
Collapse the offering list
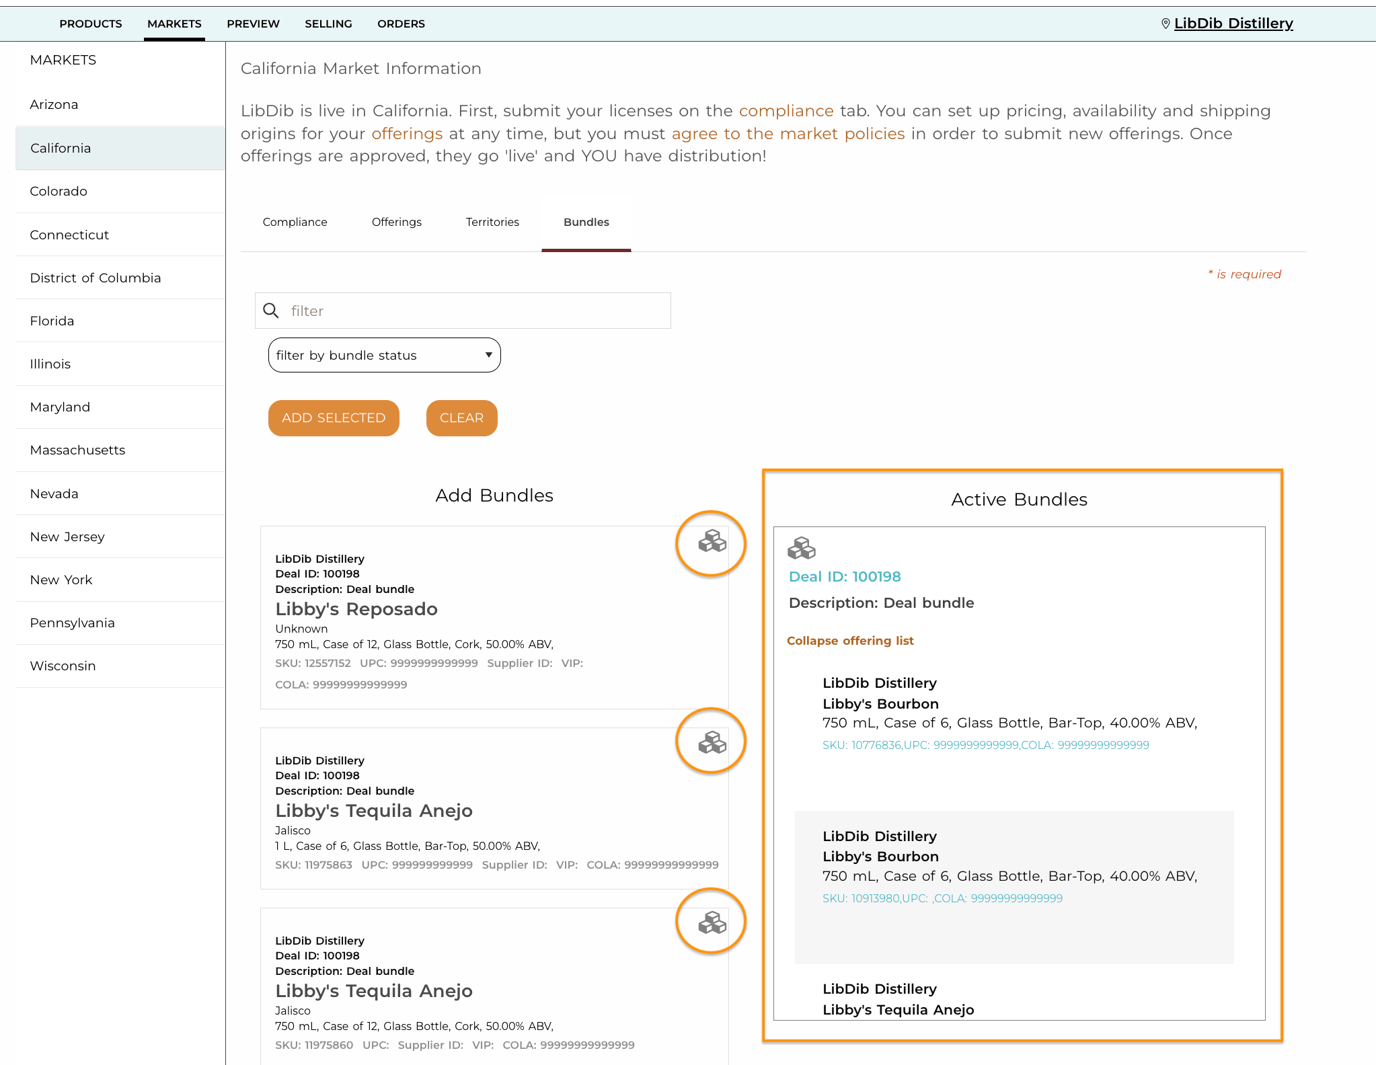(x=850, y=641)
